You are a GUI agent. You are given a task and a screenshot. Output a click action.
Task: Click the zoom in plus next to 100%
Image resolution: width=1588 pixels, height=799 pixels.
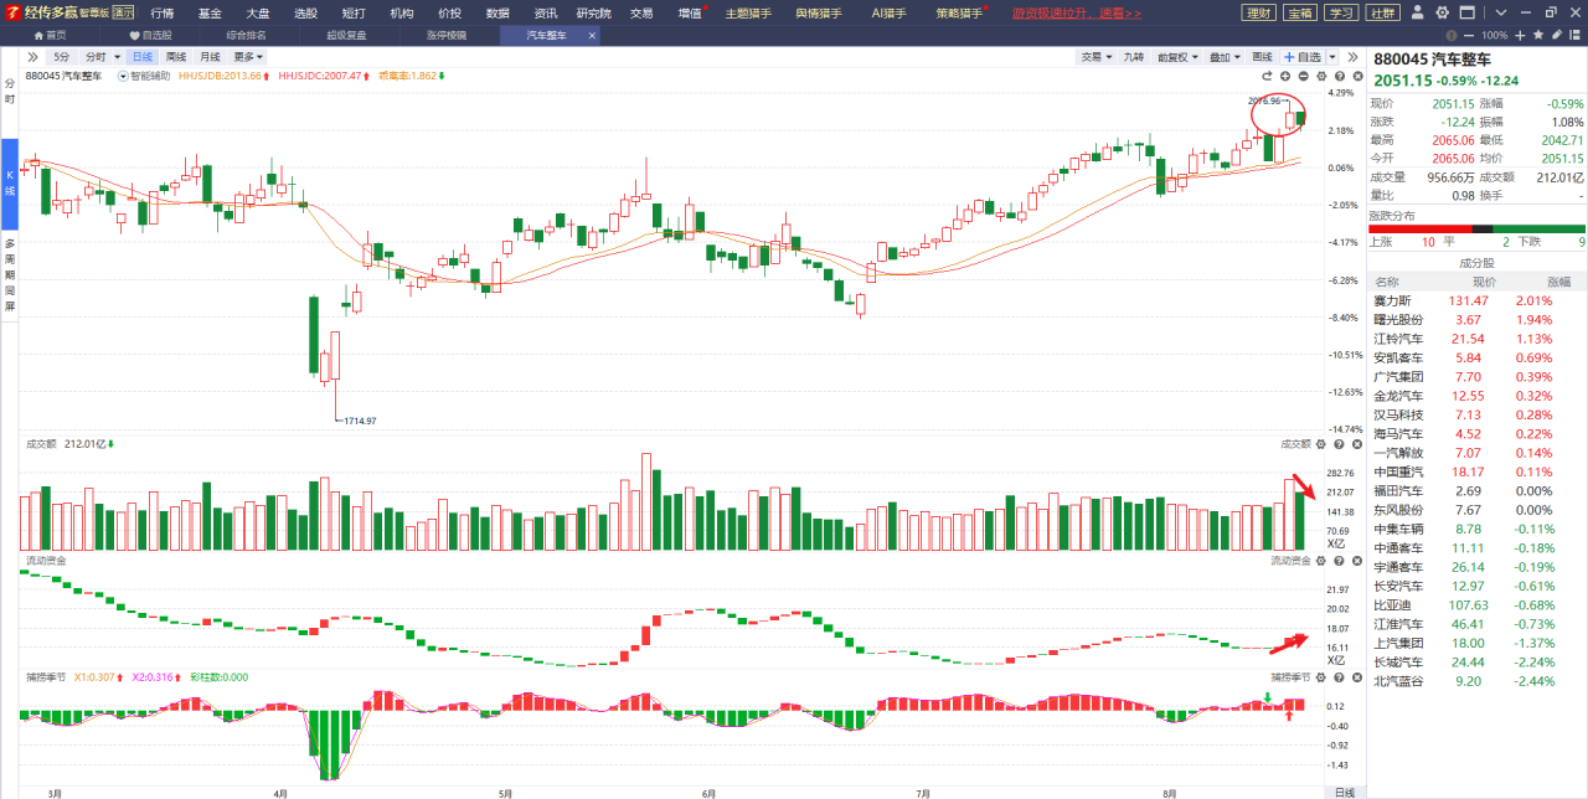pyautogui.click(x=1520, y=35)
